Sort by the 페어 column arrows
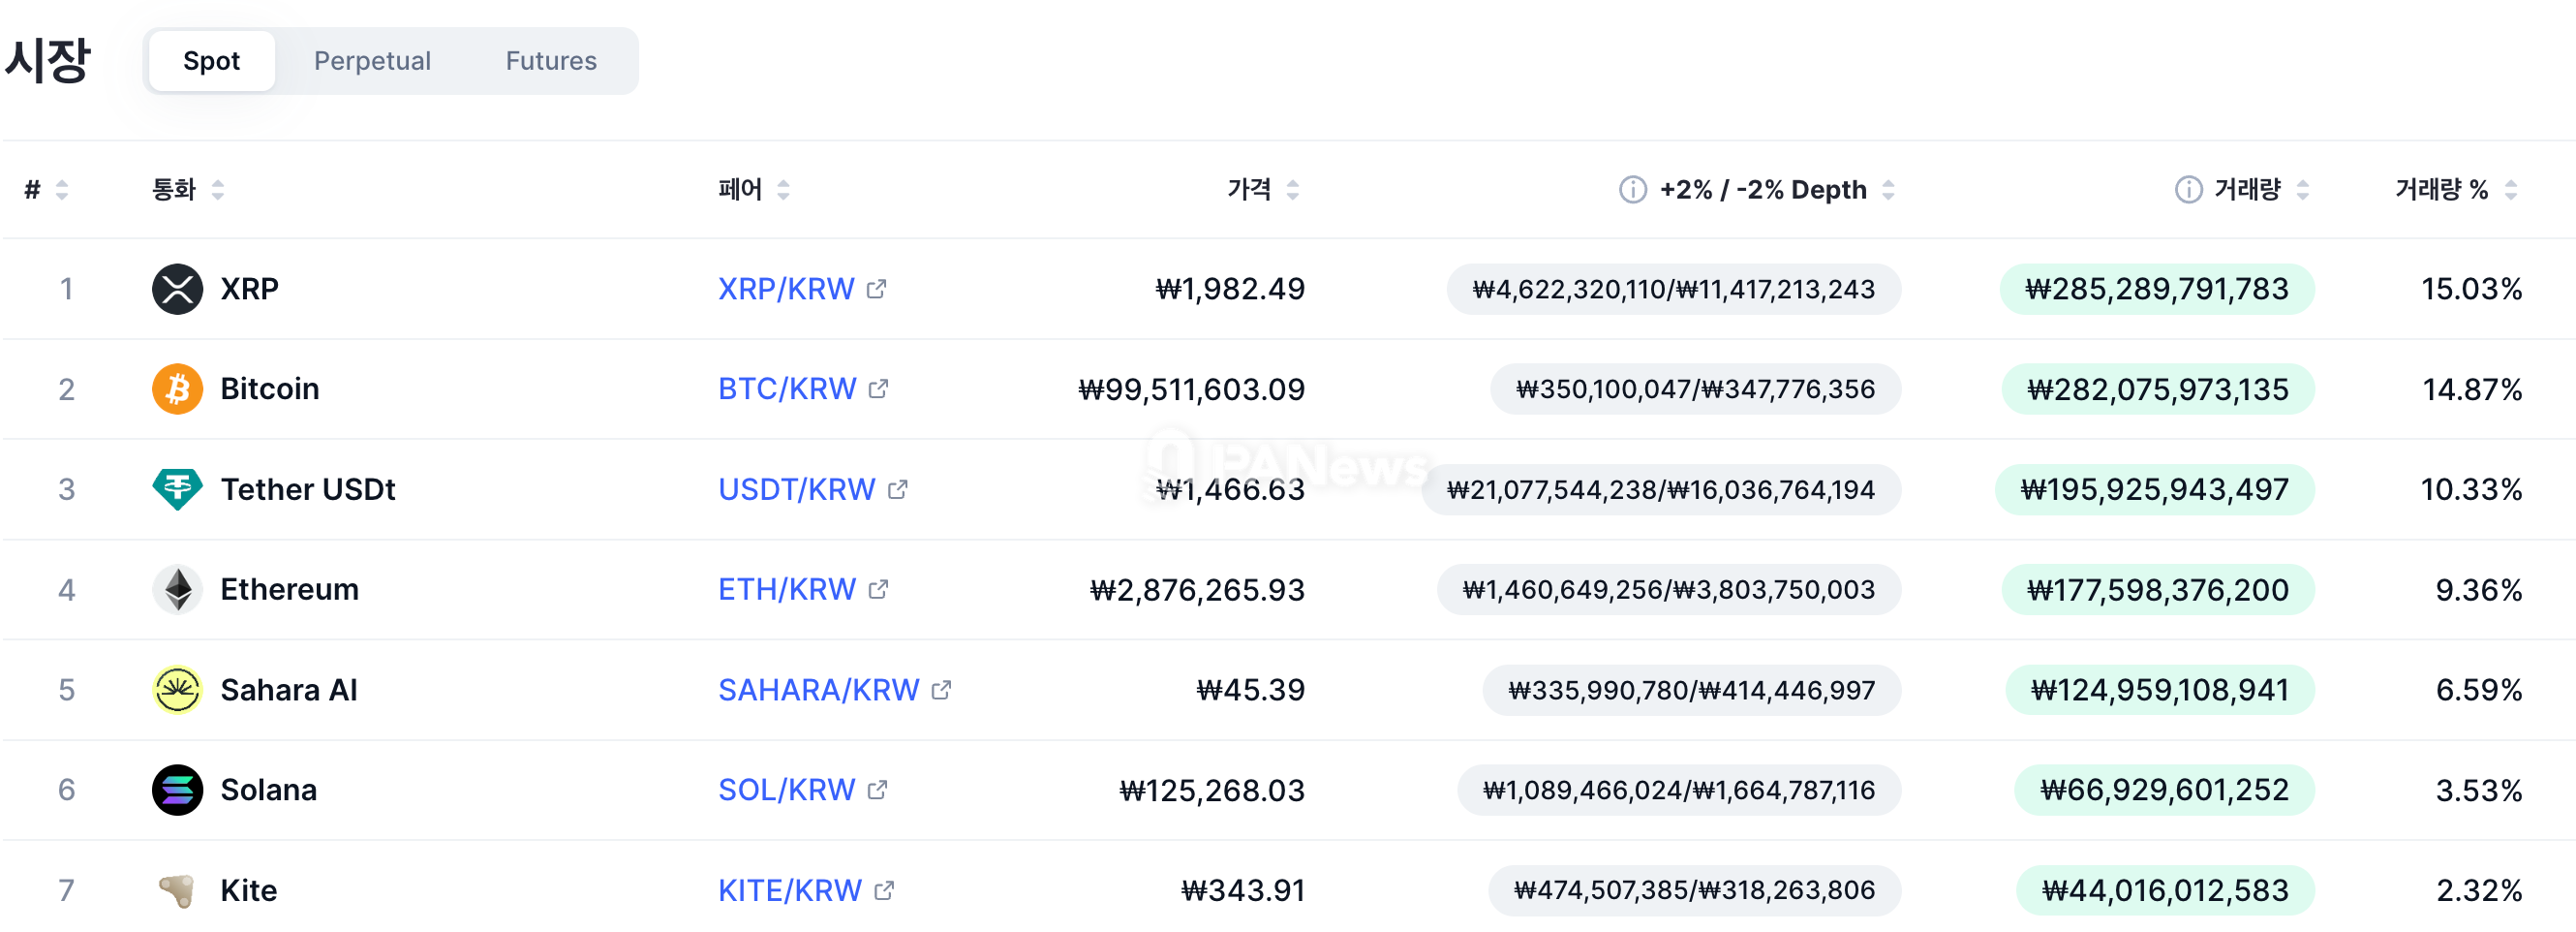The height and width of the screenshot is (932, 2576). pyautogui.click(x=783, y=189)
